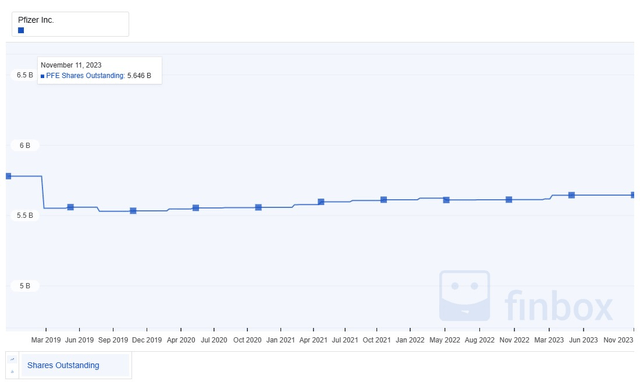The image size is (640, 385).
Task: Click the 5 B axis label
Action: pos(25,286)
